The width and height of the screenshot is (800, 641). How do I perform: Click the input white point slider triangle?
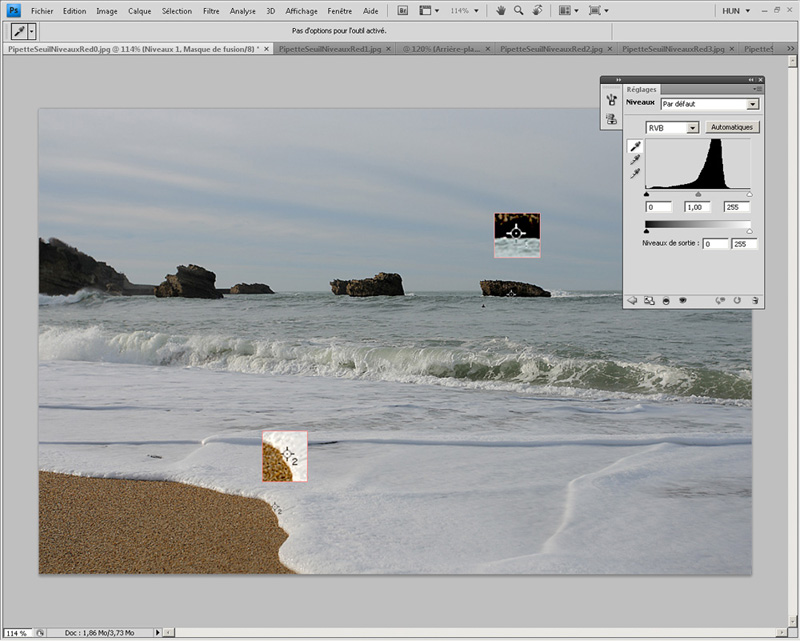click(749, 194)
